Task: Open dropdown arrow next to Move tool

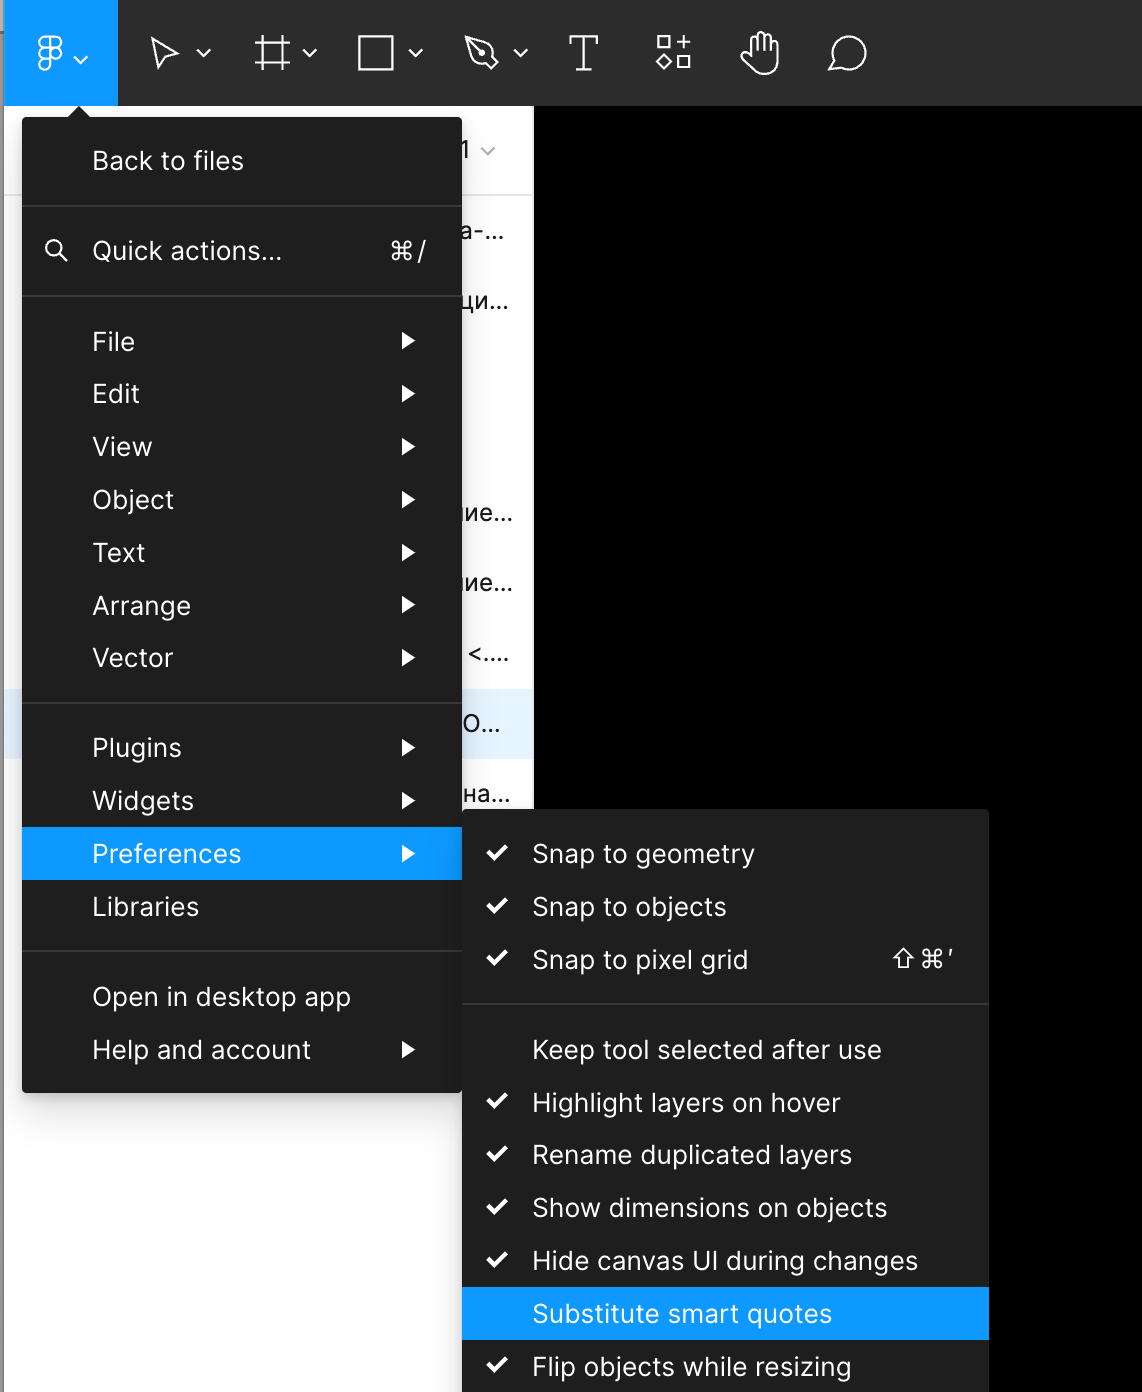Action: tap(204, 53)
